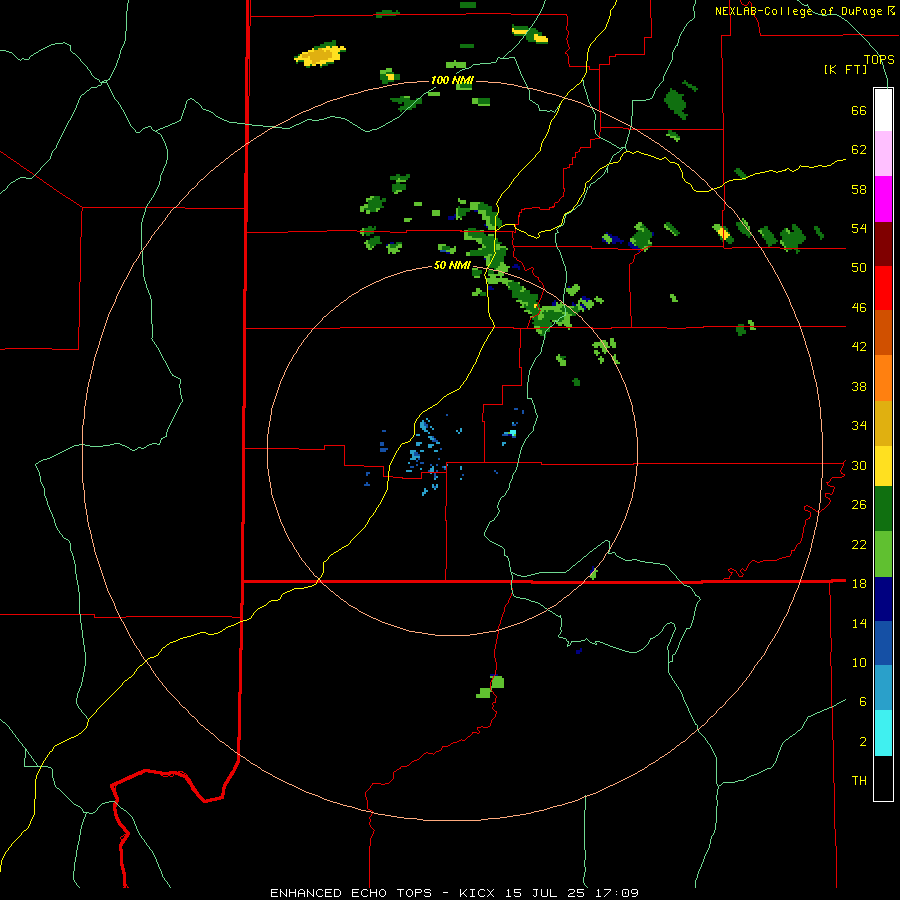The height and width of the screenshot is (900, 900).
Task: Pick the dark red (maroon) legend band
Action: pyautogui.click(x=883, y=245)
